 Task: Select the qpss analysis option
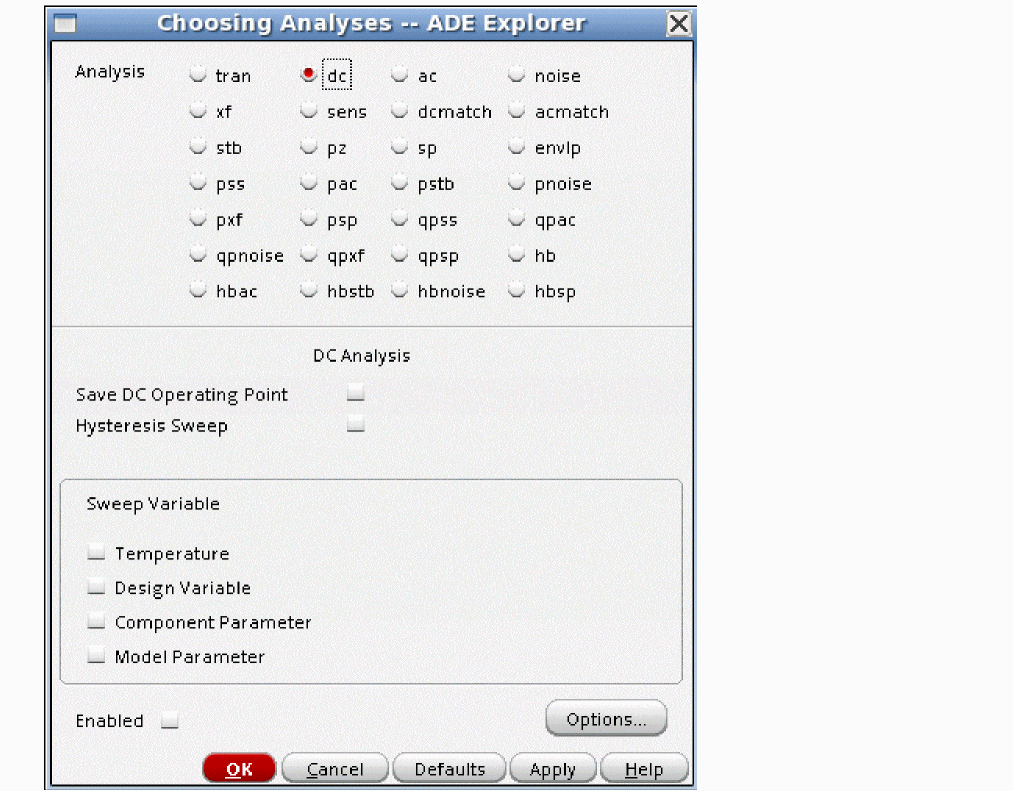point(400,220)
